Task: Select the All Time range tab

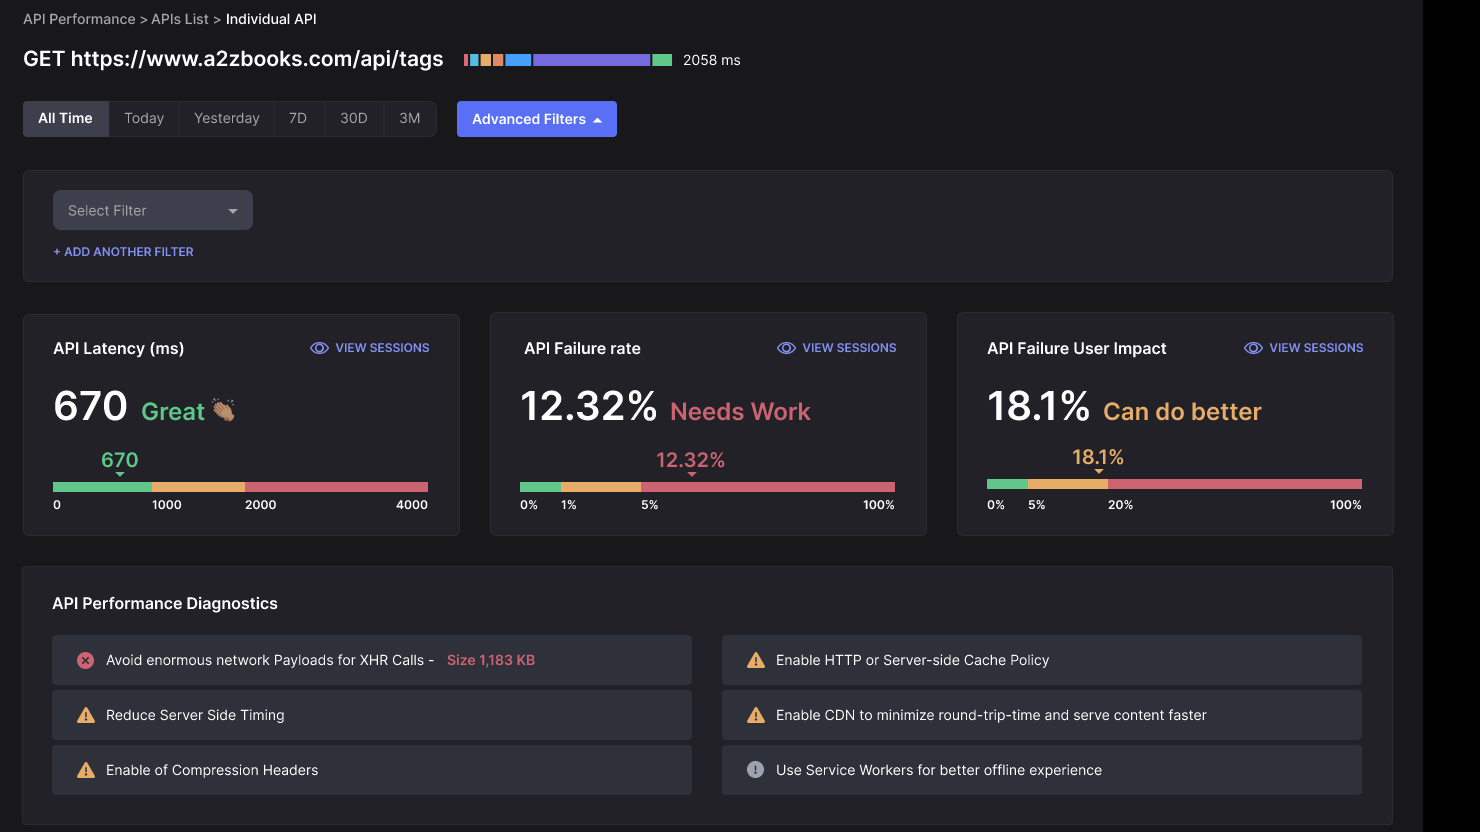Action: pyautogui.click(x=65, y=118)
